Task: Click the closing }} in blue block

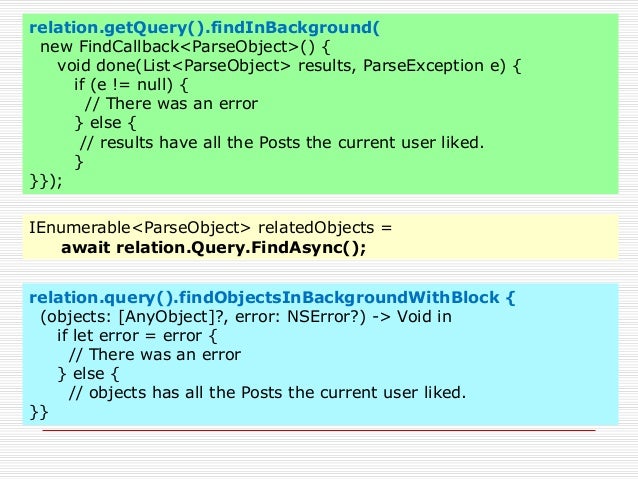Action: [39, 412]
